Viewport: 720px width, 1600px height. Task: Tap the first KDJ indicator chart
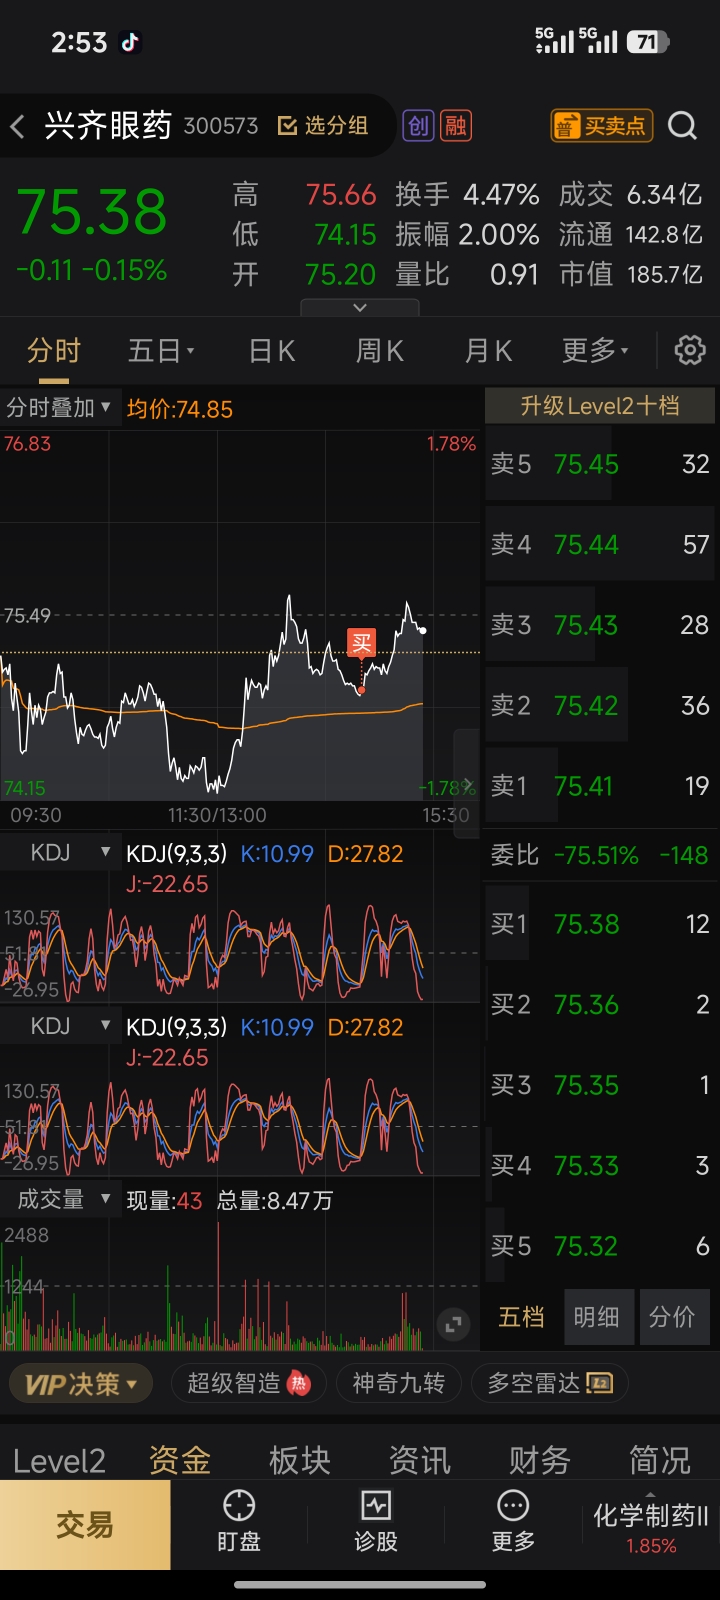tap(240, 953)
